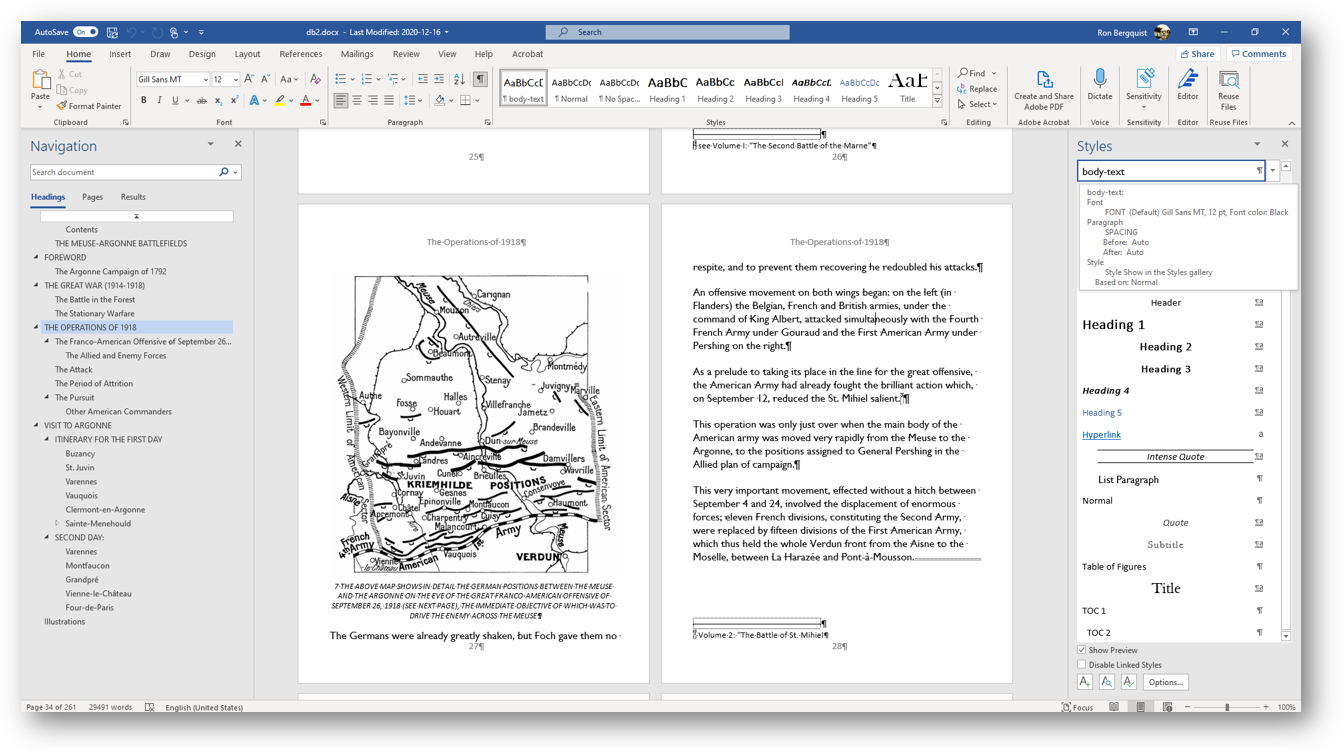Click Create and Share Adobe PDF
Image resolution: width=1343 pixels, height=754 pixels.
coord(1043,88)
